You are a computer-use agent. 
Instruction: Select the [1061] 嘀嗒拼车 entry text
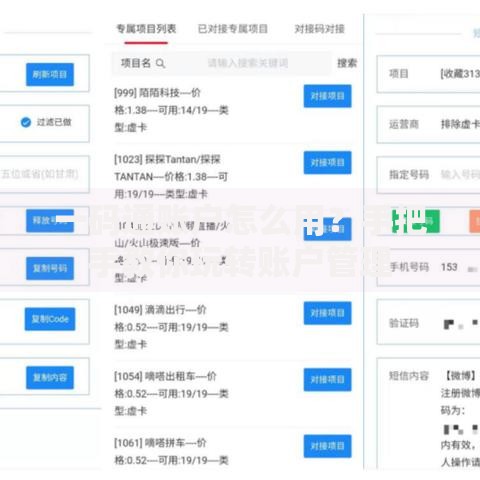(x=171, y=452)
